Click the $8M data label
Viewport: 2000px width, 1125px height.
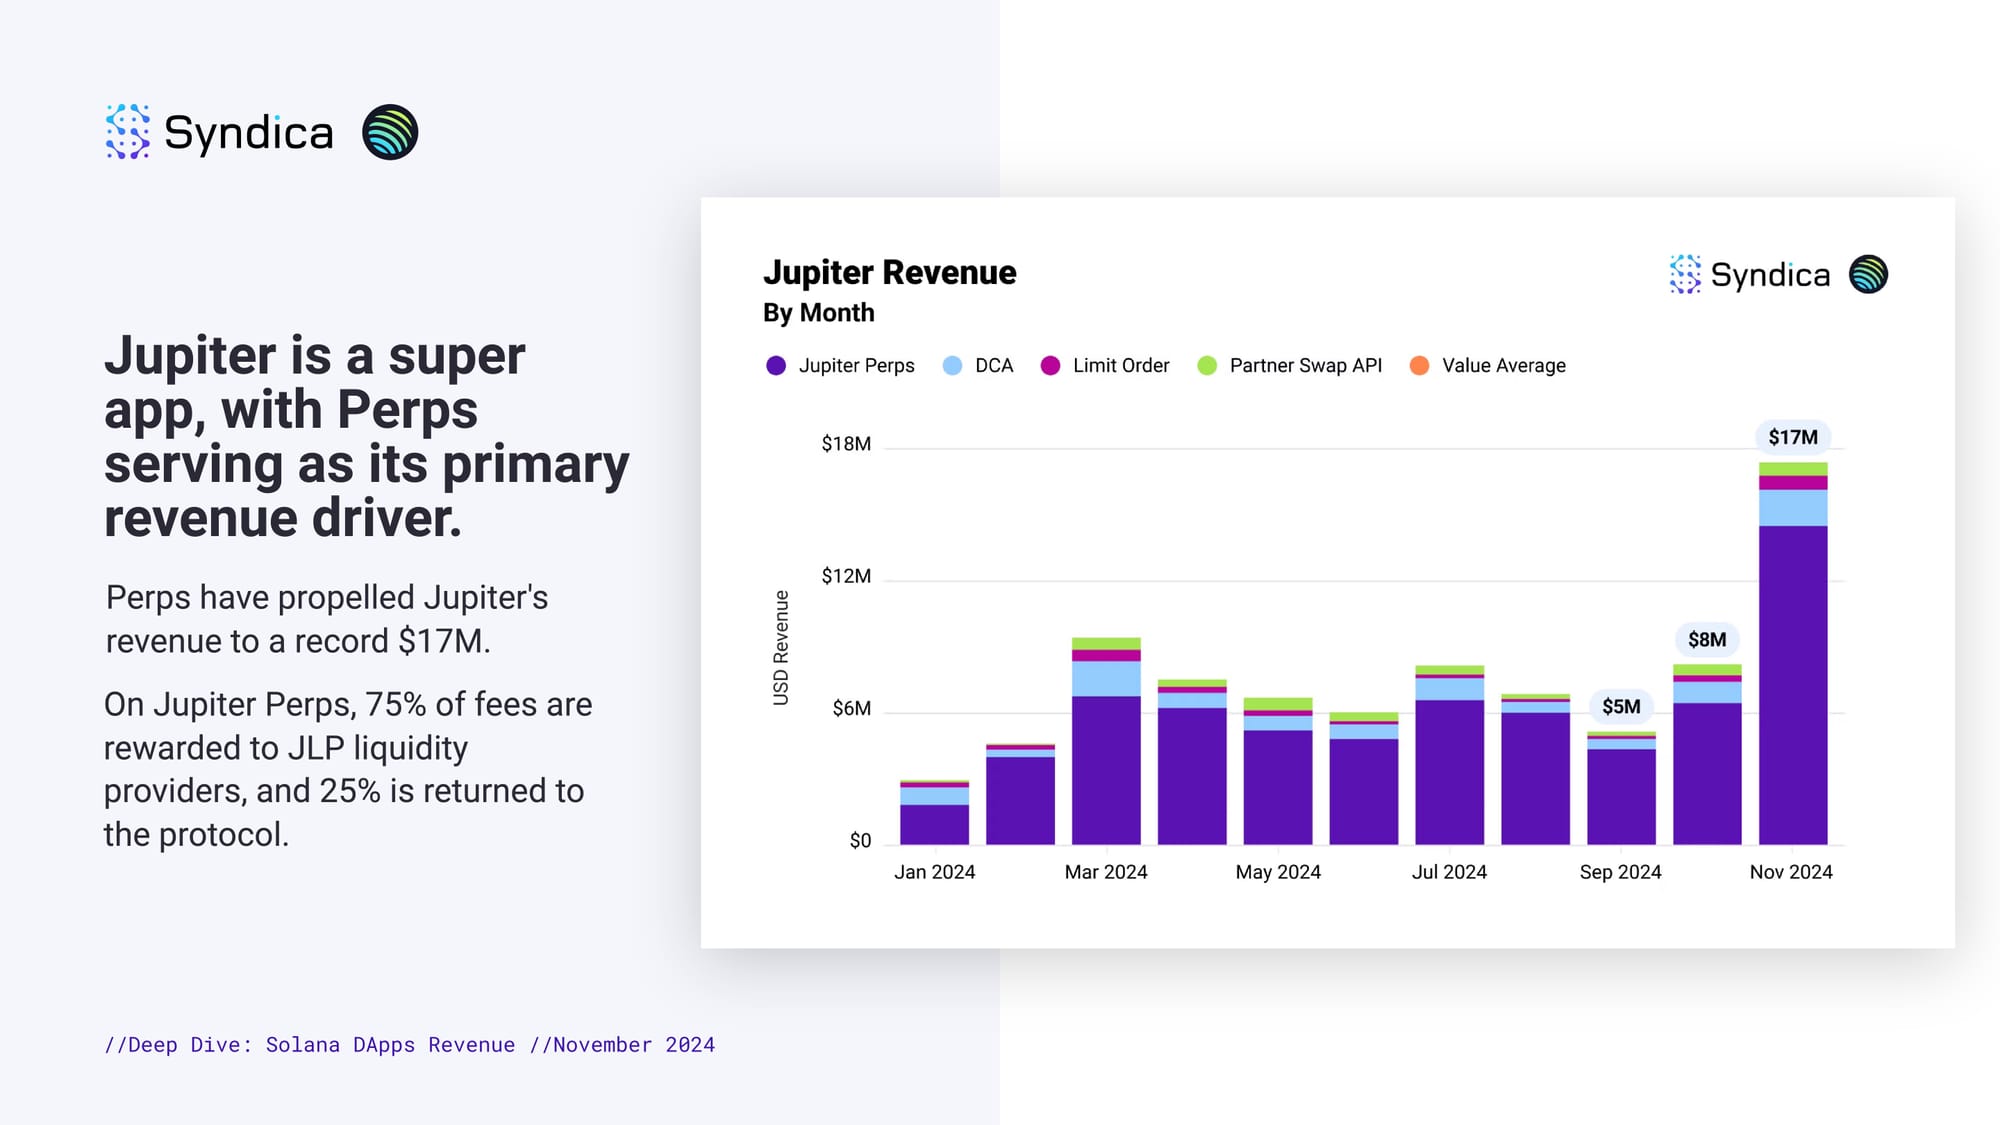click(1707, 640)
